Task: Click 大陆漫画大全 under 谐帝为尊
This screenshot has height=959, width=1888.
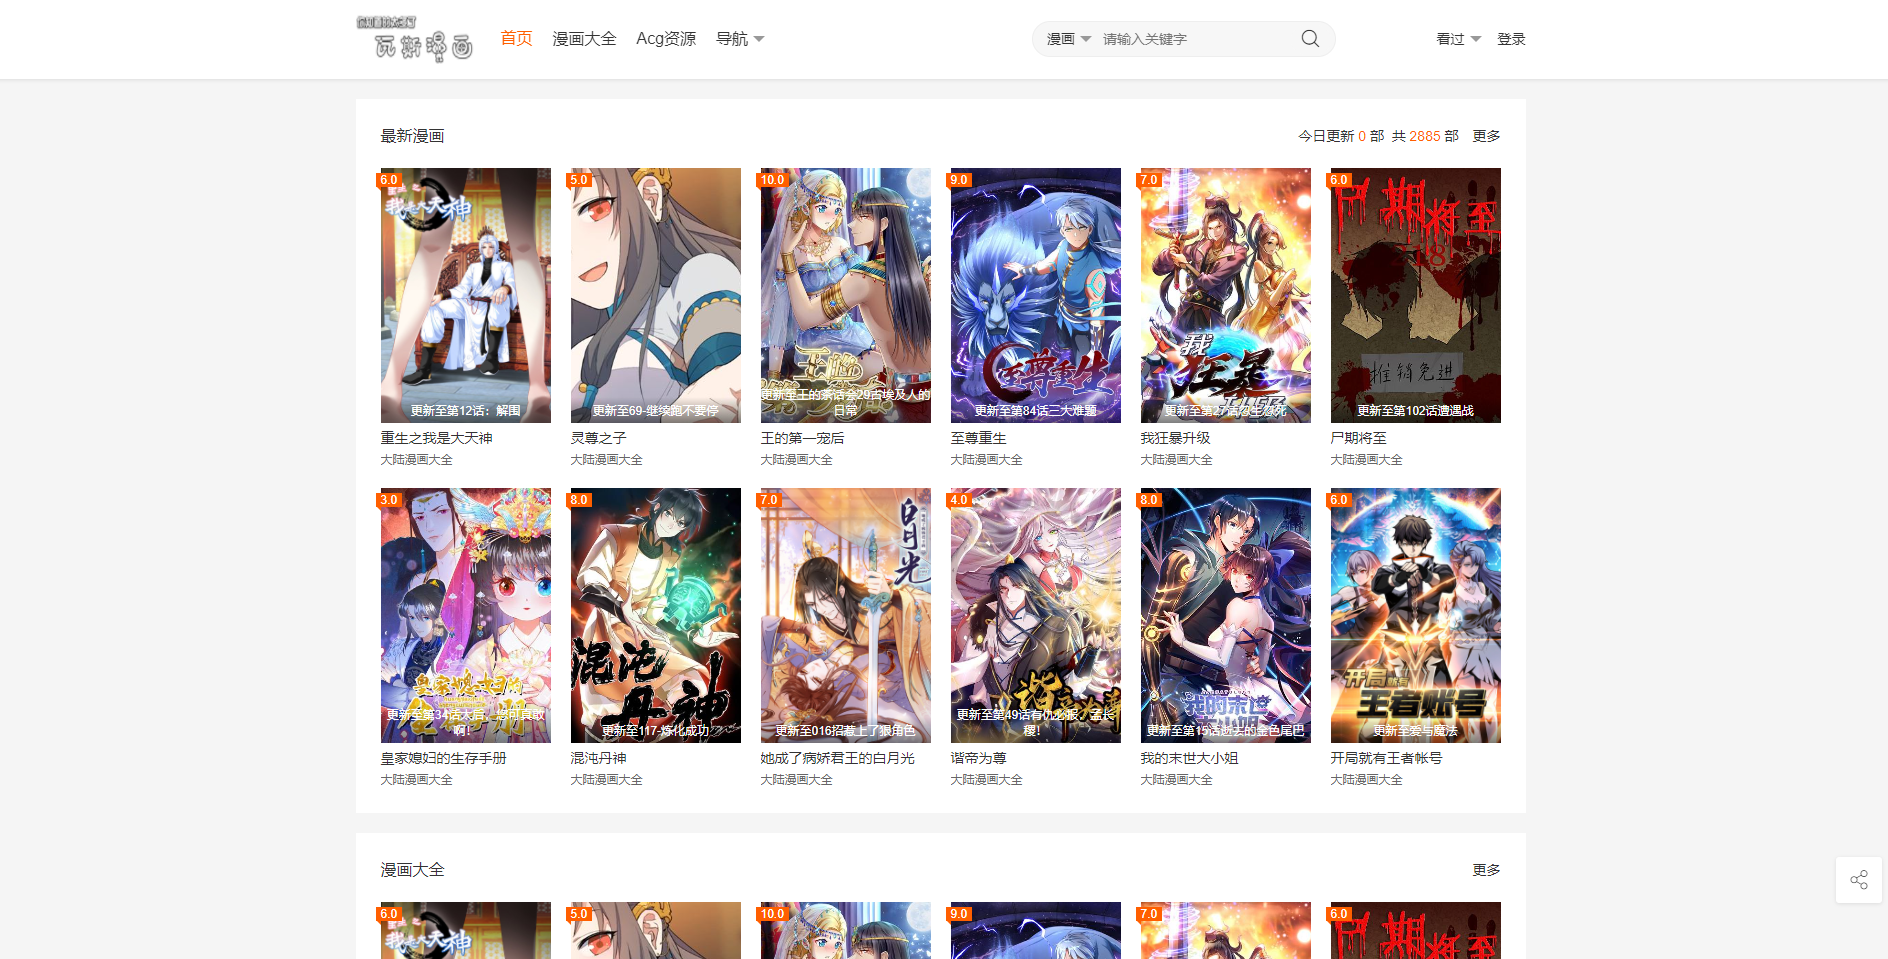Action: pos(986,780)
